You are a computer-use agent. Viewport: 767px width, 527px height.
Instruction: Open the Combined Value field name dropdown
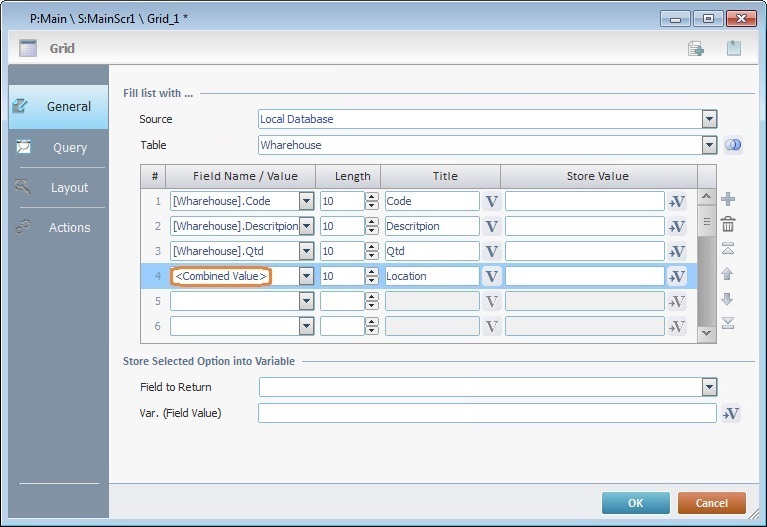coord(306,276)
